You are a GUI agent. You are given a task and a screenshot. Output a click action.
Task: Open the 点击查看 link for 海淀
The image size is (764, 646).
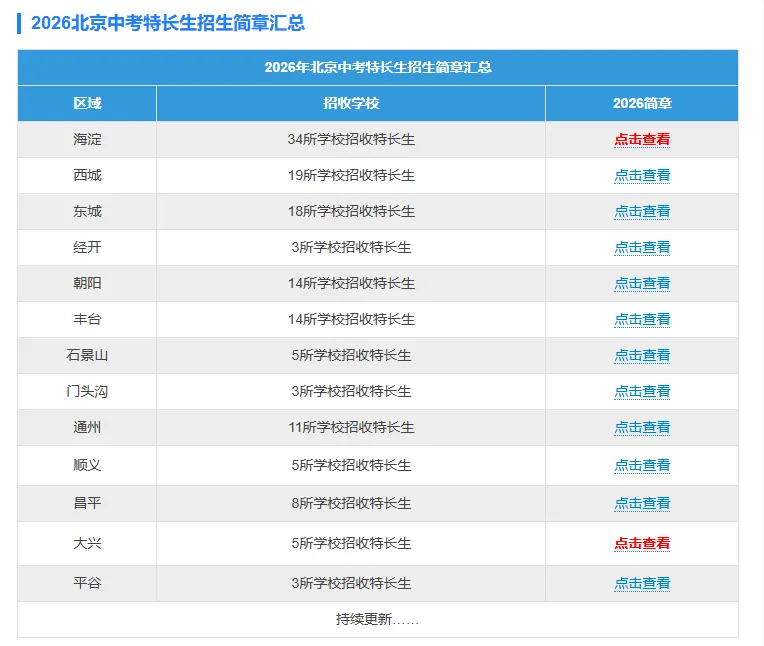coord(642,139)
